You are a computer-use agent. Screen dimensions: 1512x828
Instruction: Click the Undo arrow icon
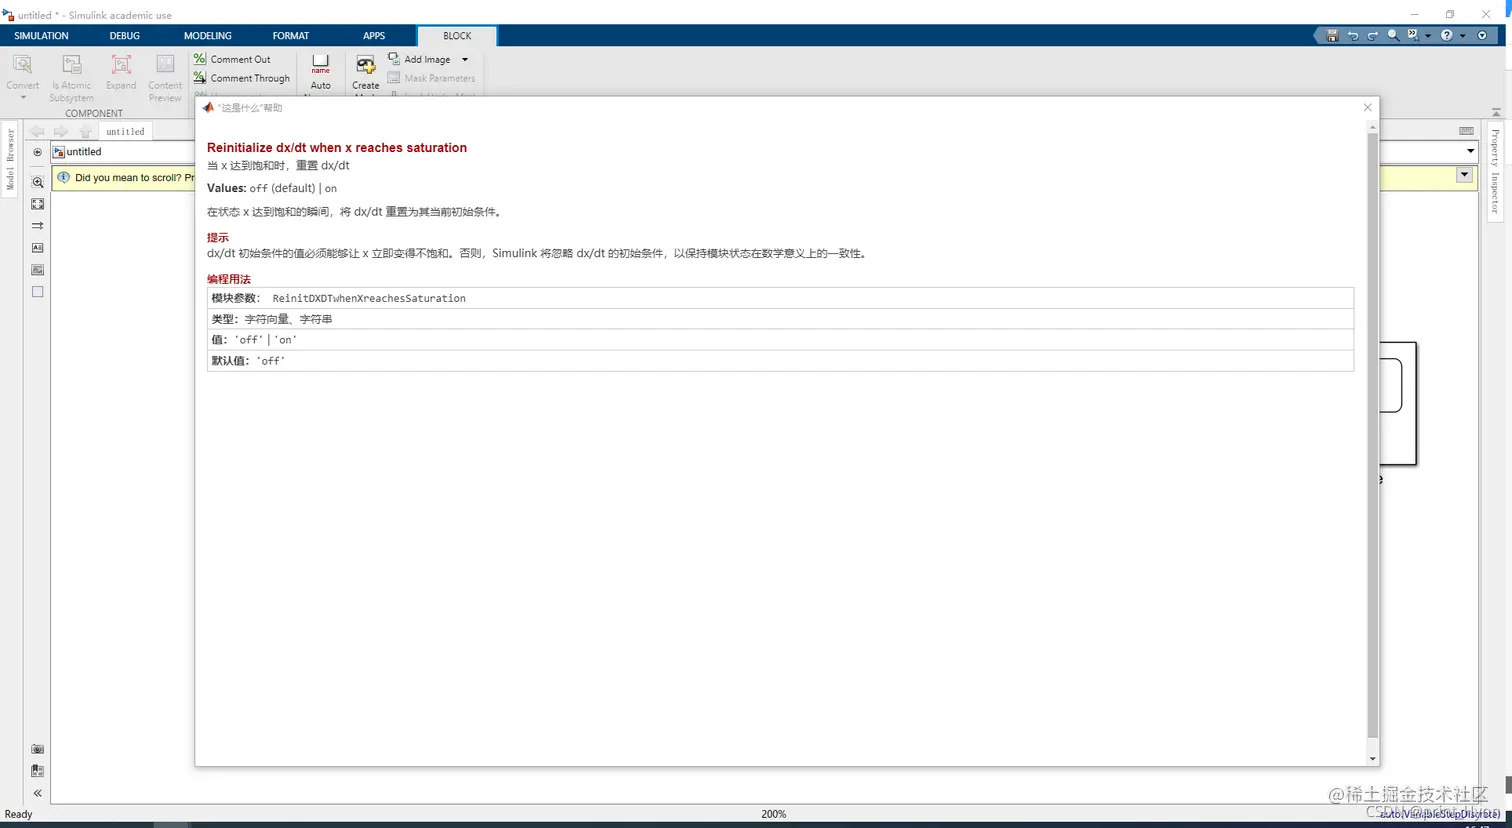click(x=1353, y=35)
